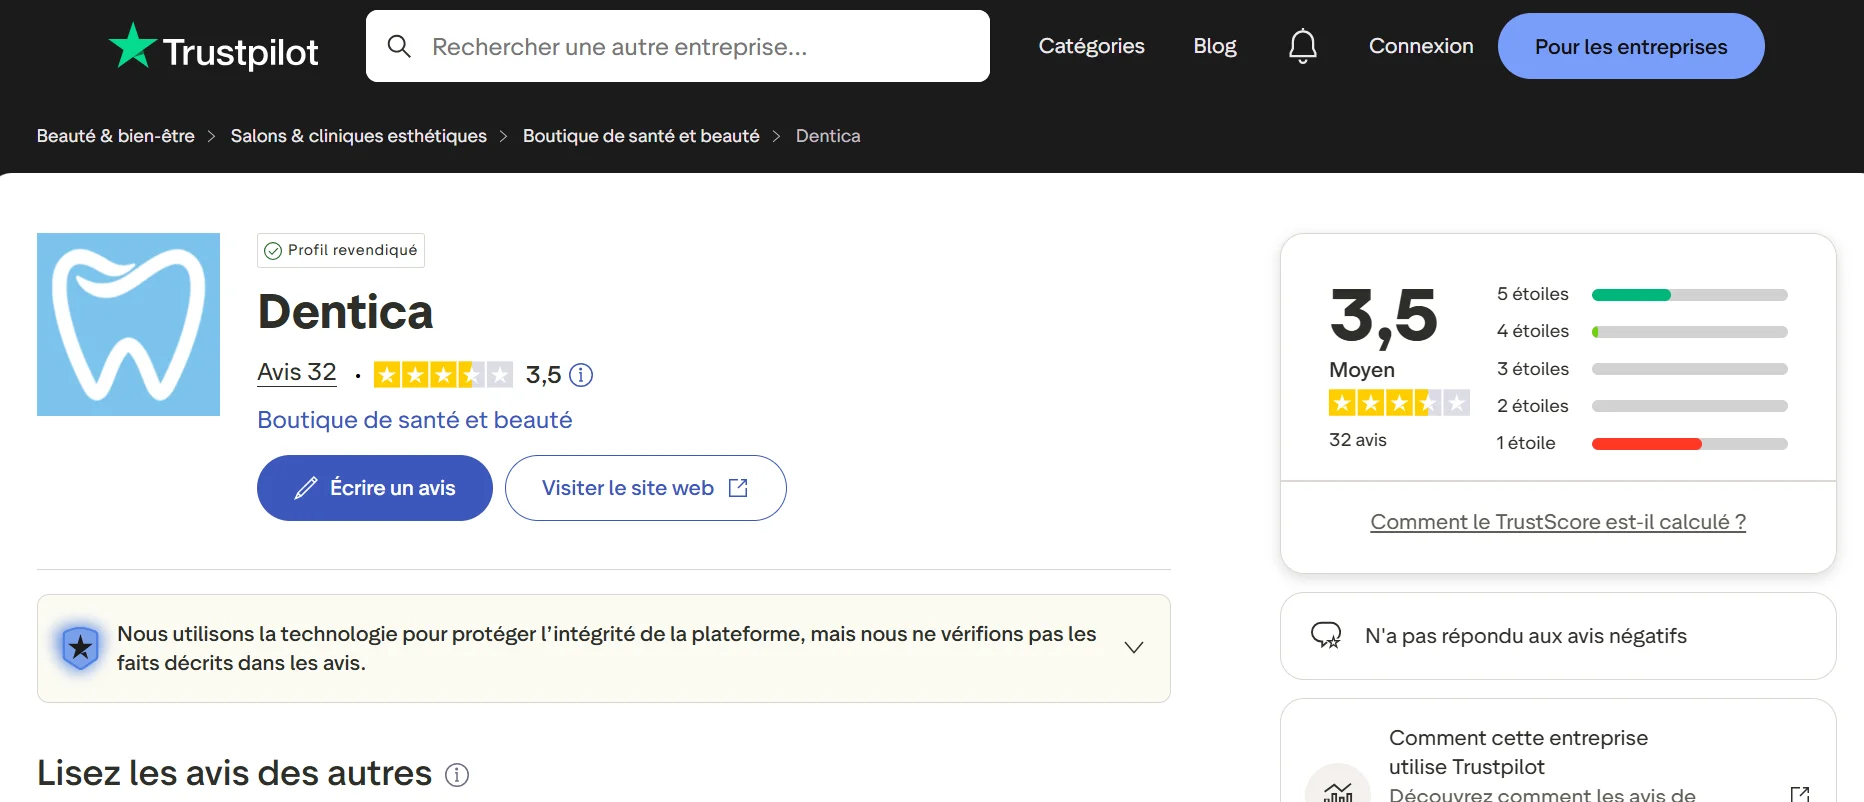The image size is (1864, 802).
Task: Focus the Rechercher une autre entreprise field
Action: [x=678, y=46]
